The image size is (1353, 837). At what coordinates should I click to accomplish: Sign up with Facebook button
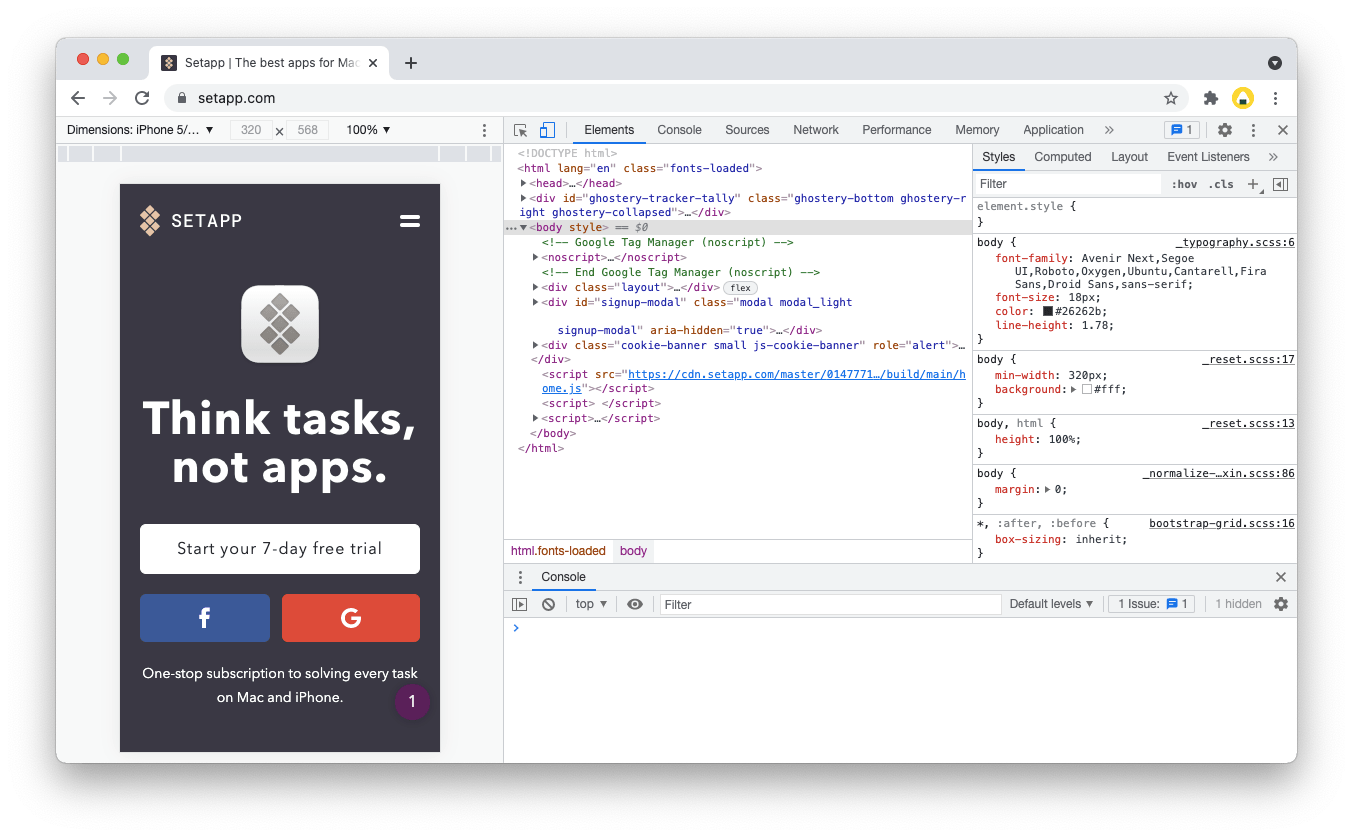coord(205,618)
